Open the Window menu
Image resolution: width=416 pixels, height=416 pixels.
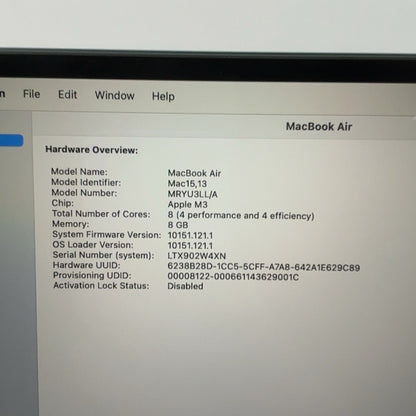pos(115,95)
